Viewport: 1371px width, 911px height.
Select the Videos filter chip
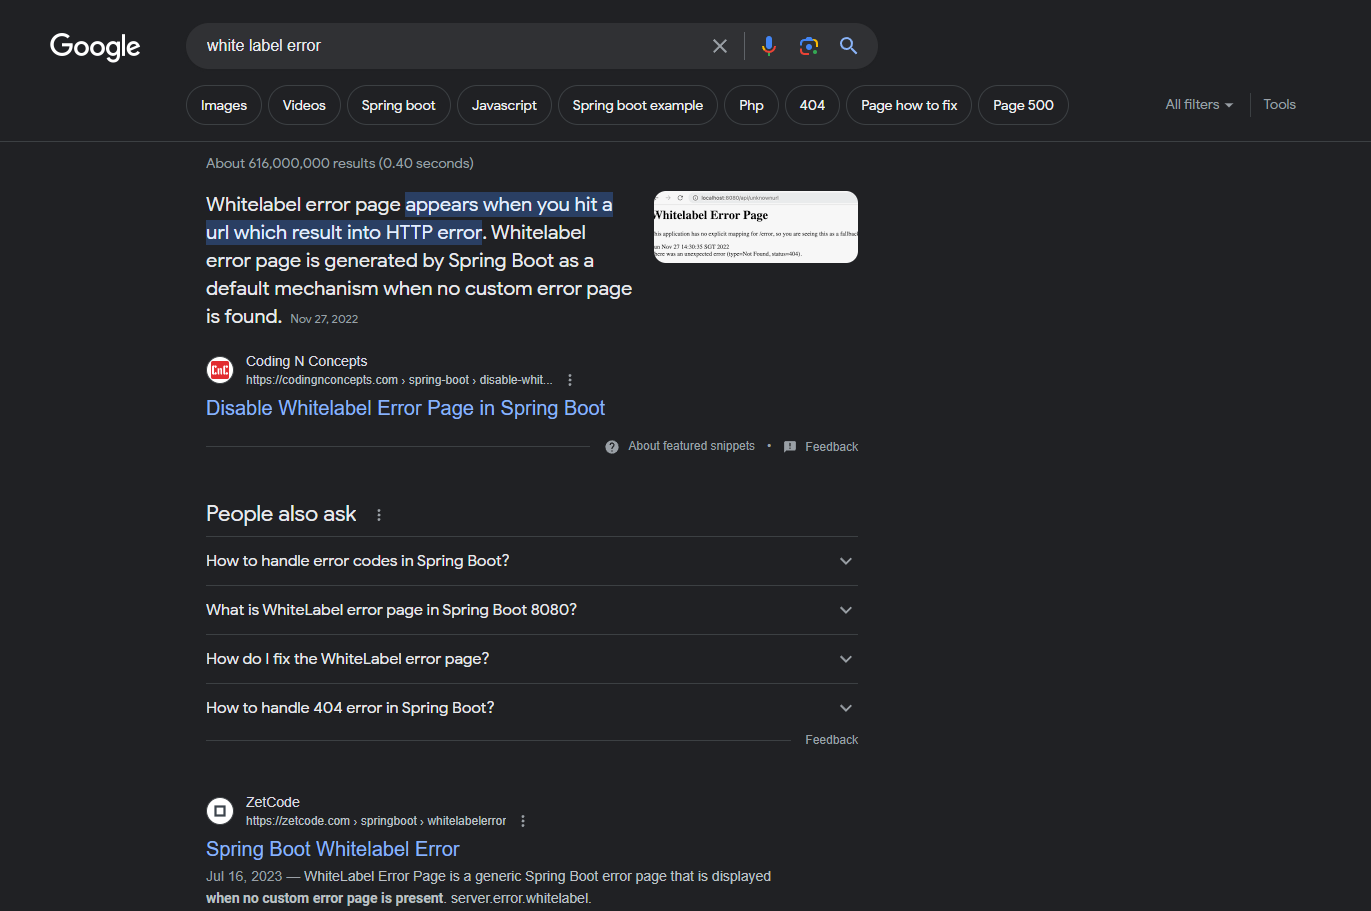pos(304,105)
